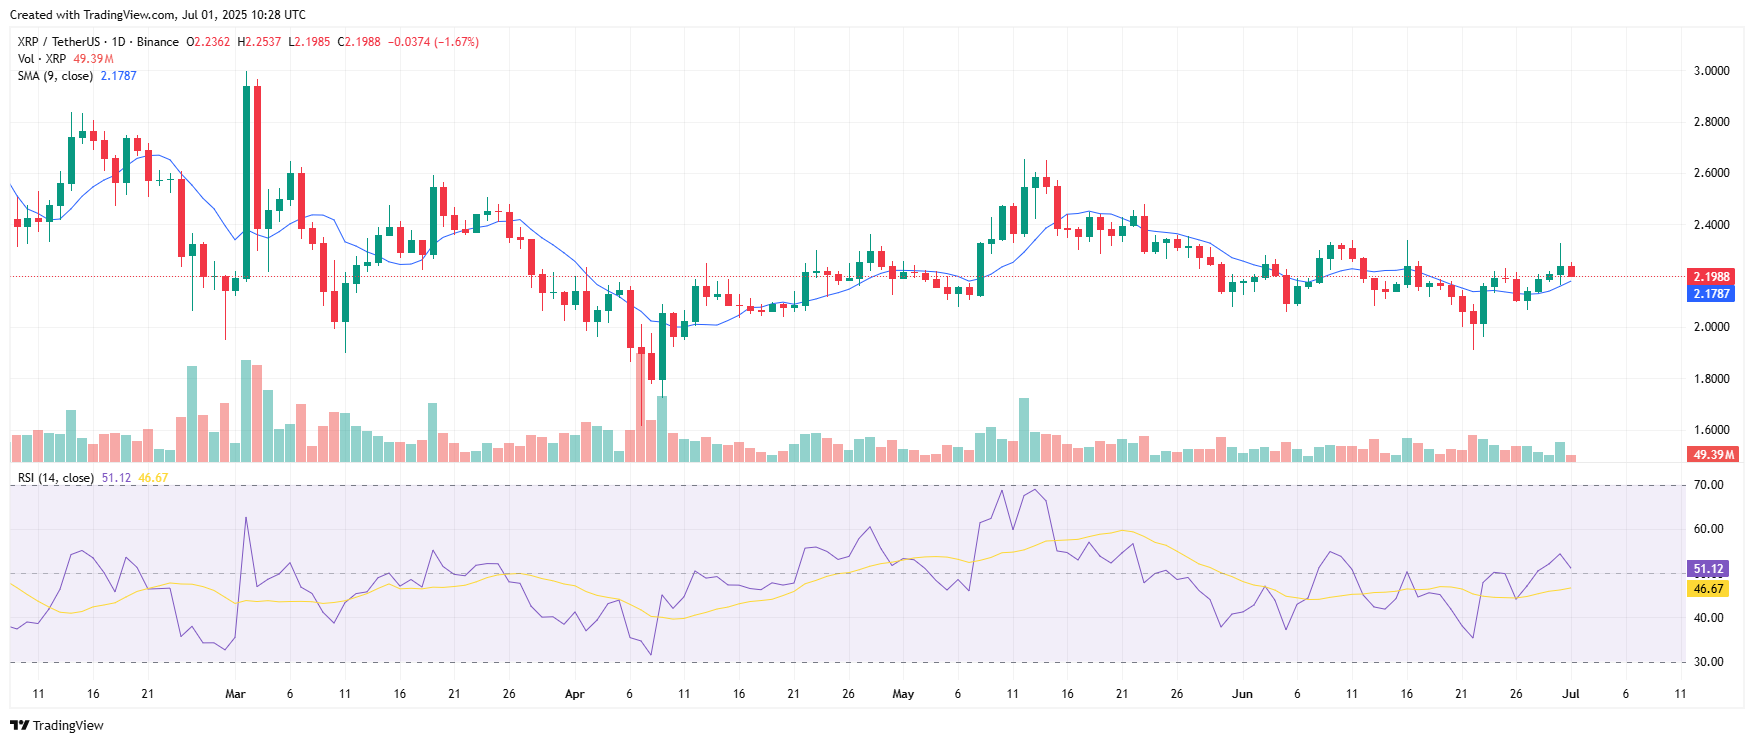Click the May label on time axis
Image resolution: width=1754 pixels, height=743 pixels.
click(x=903, y=694)
